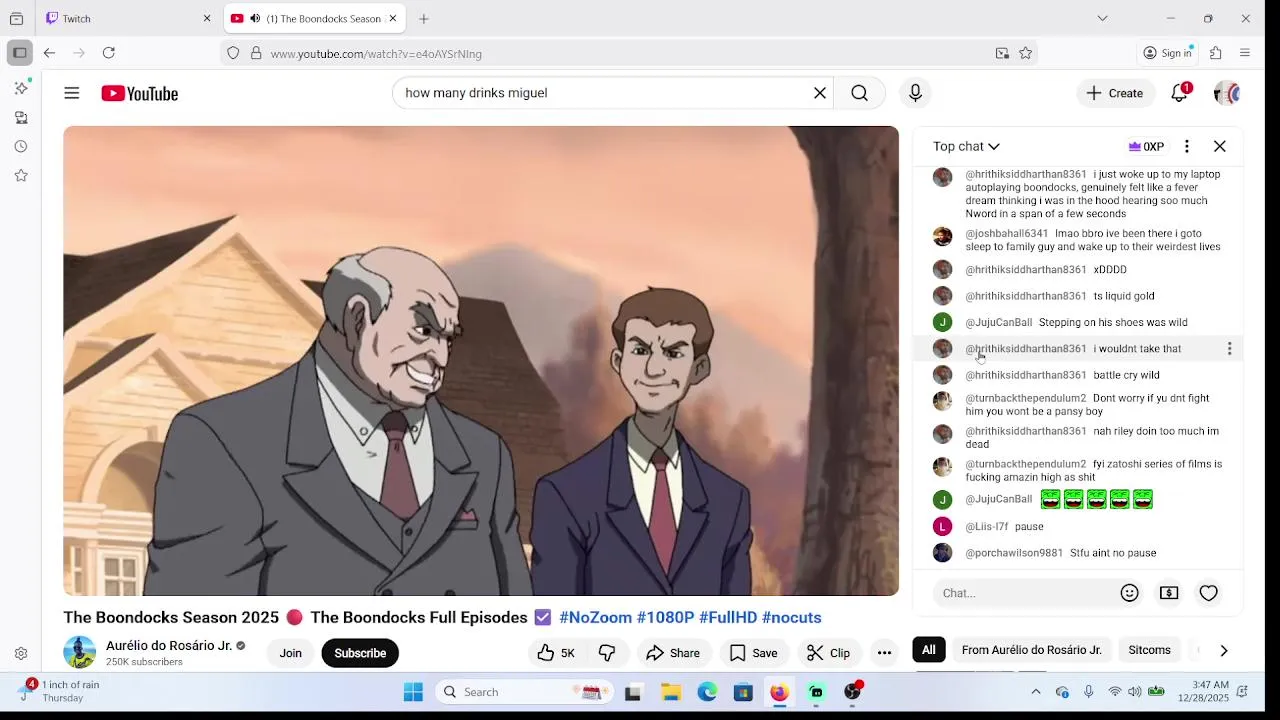The height and width of the screenshot is (720, 1280).
Task: Click the #FullHD hashtag link
Action: coord(728,618)
